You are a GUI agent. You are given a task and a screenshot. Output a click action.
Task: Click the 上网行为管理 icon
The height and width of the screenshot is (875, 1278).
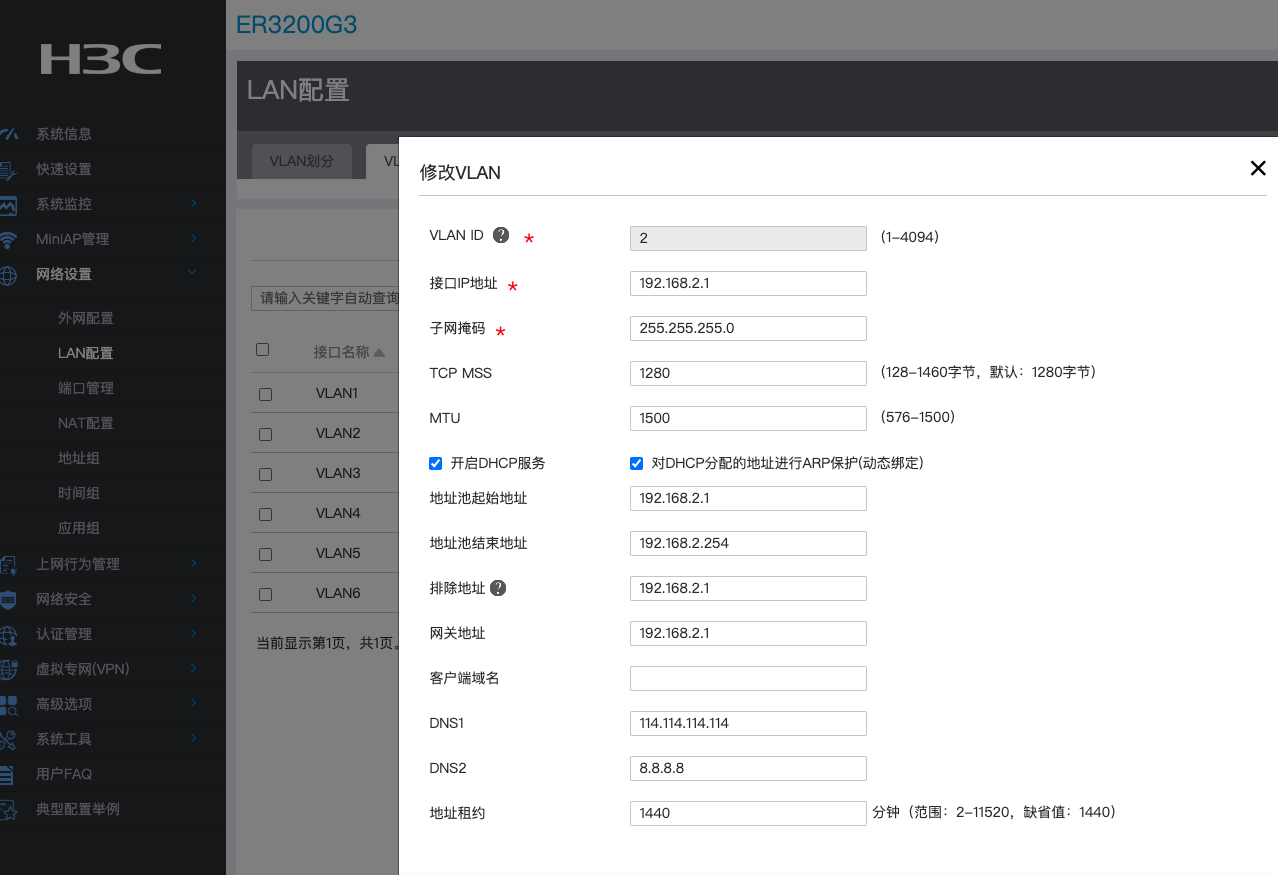click(8, 565)
